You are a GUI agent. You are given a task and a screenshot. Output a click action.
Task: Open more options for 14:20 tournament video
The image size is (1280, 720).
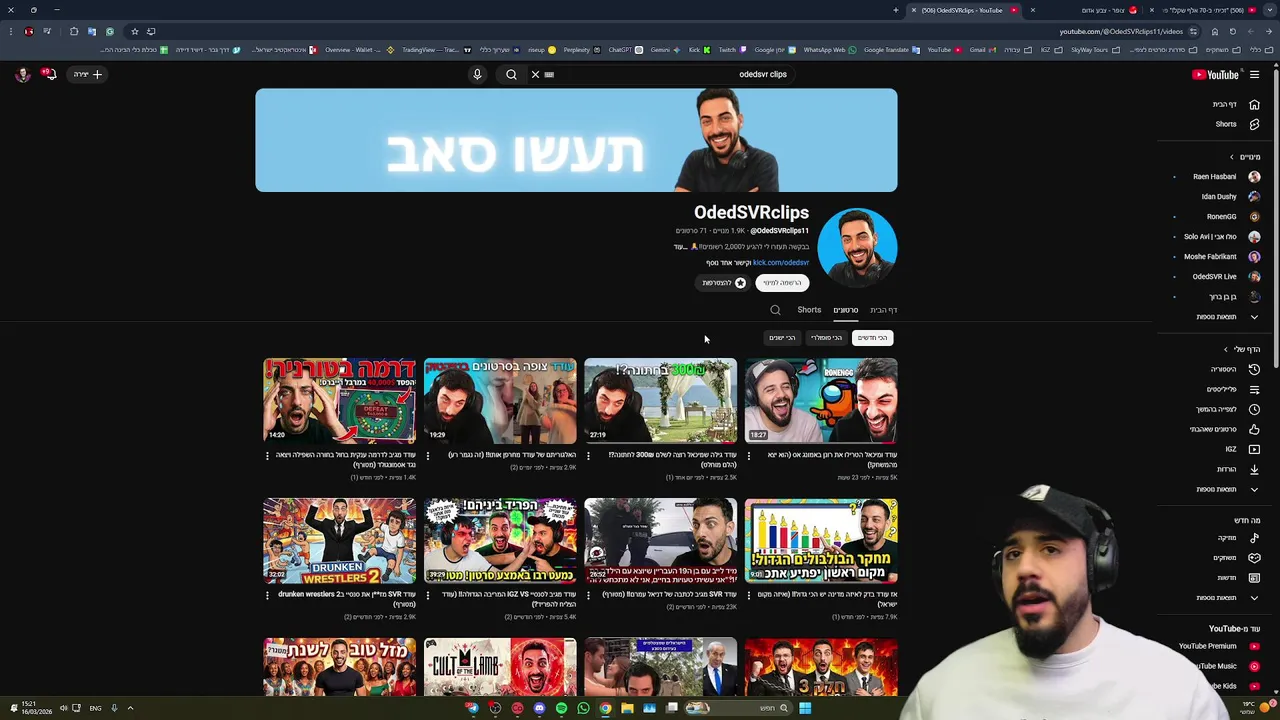[x=267, y=455]
